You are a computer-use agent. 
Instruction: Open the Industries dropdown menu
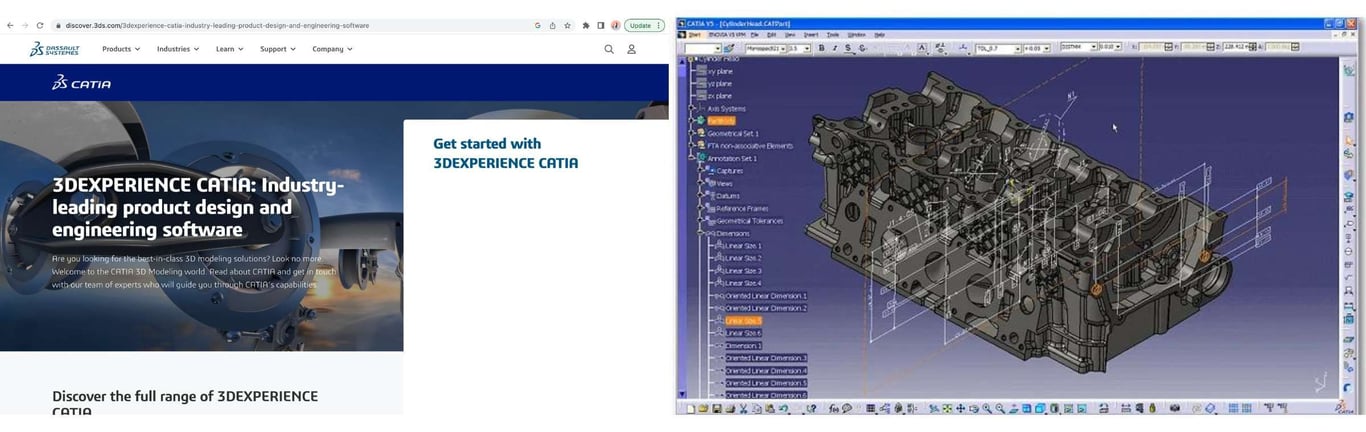[177, 49]
